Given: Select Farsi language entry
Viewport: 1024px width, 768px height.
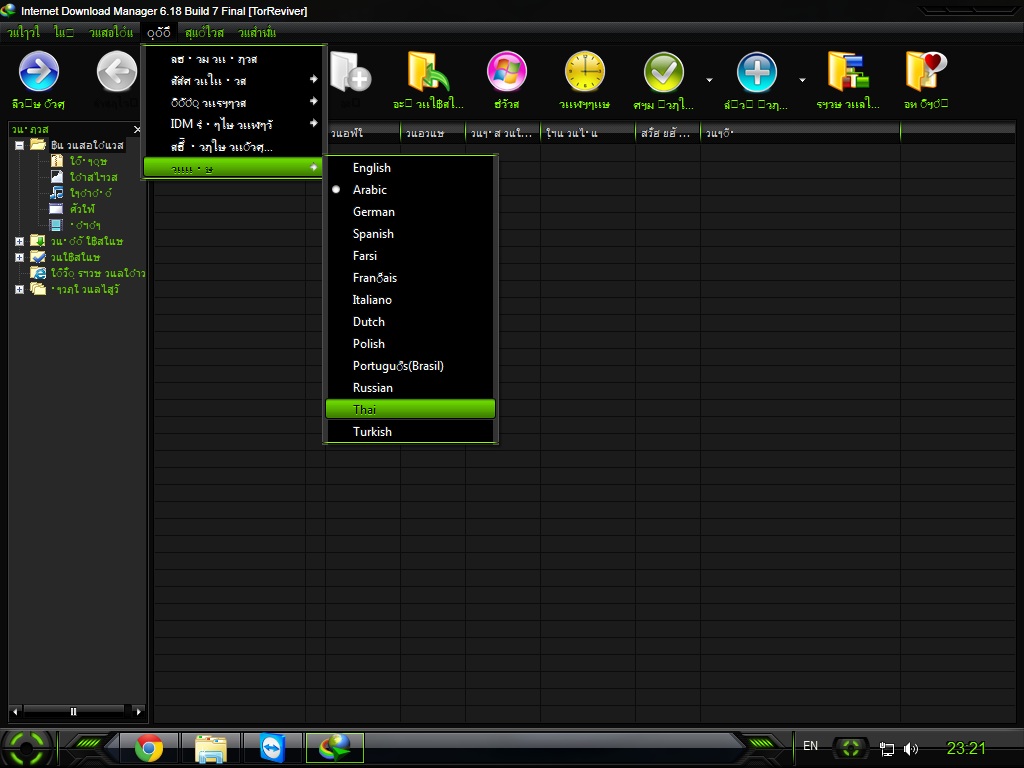Looking at the screenshot, I should tap(410, 256).
